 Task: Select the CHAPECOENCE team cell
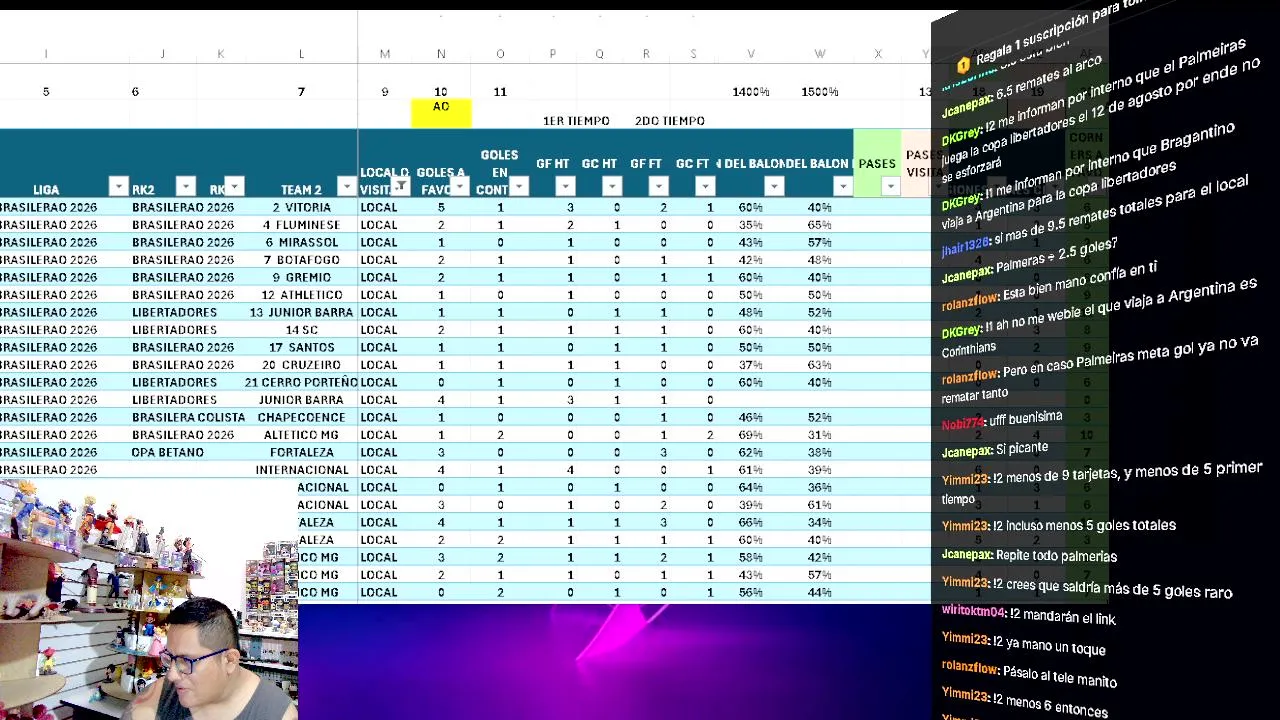(x=301, y=417)
